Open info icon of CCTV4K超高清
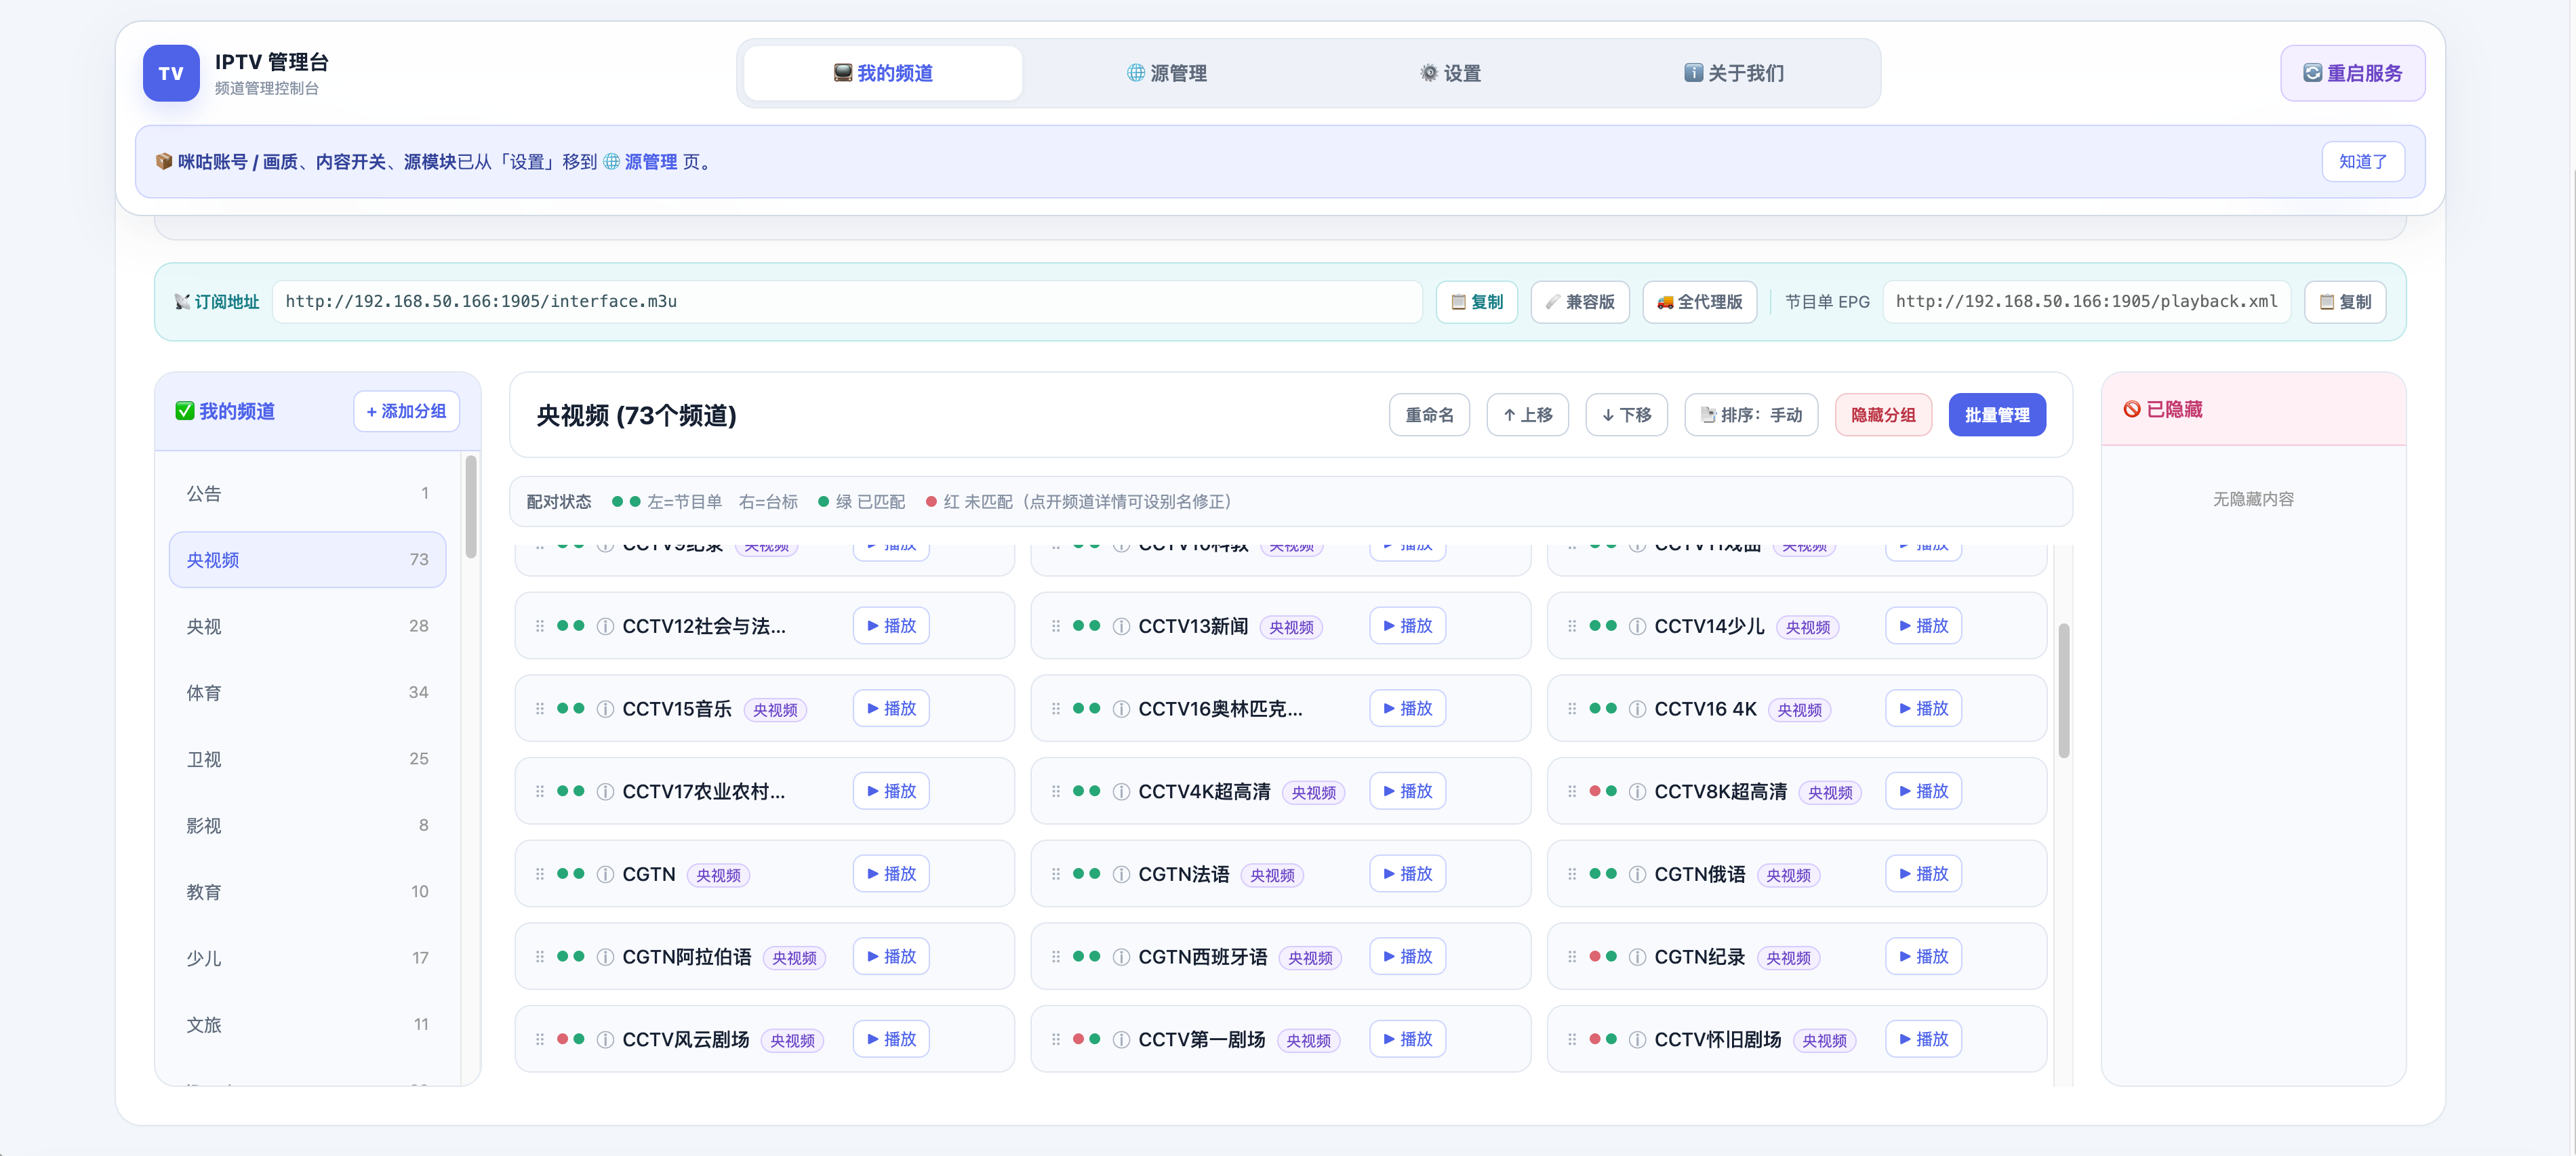This screenshot has width=2576, height=1156. pos(1121,792)
